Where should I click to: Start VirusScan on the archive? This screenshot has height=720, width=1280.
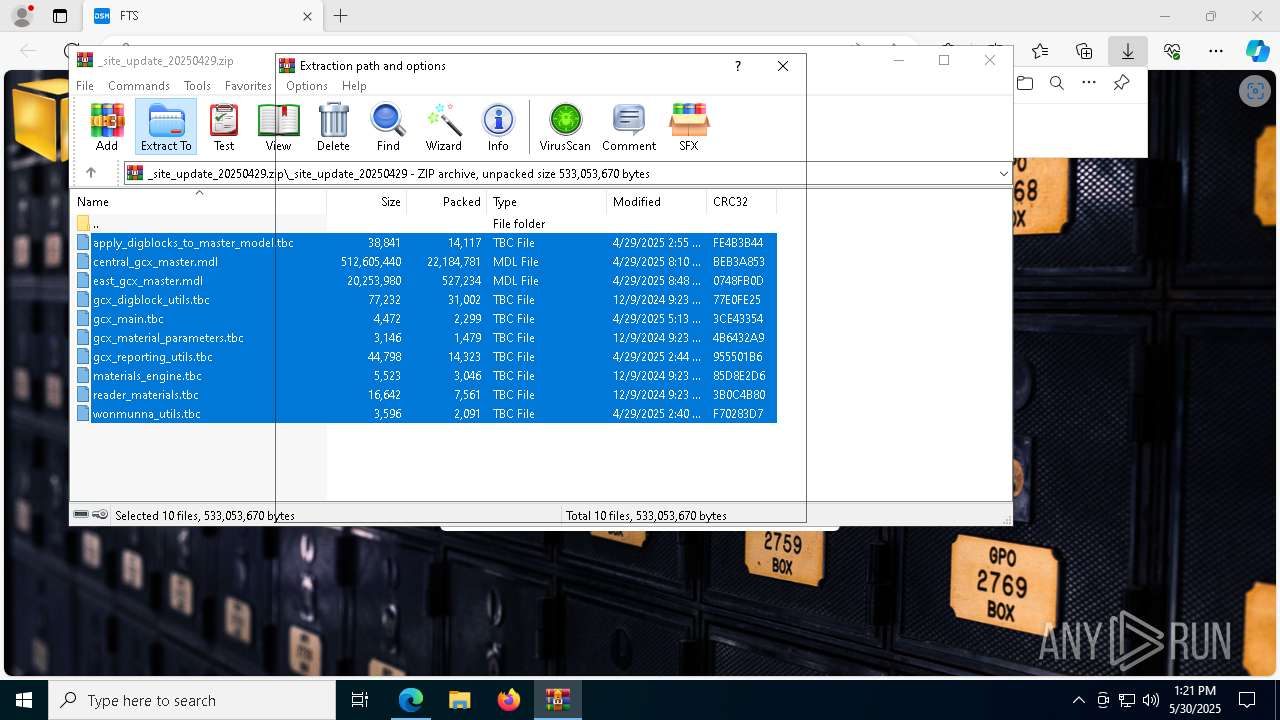tap(565, 126)
